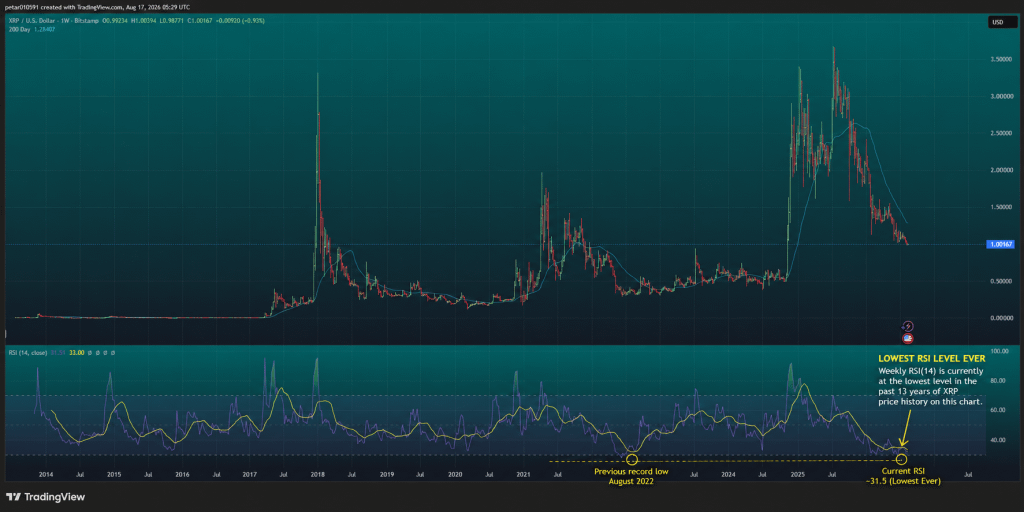Select the XRP / U.S. Dollar symbol title
This screenshot has width=1024, height=512.
(31, 21)
